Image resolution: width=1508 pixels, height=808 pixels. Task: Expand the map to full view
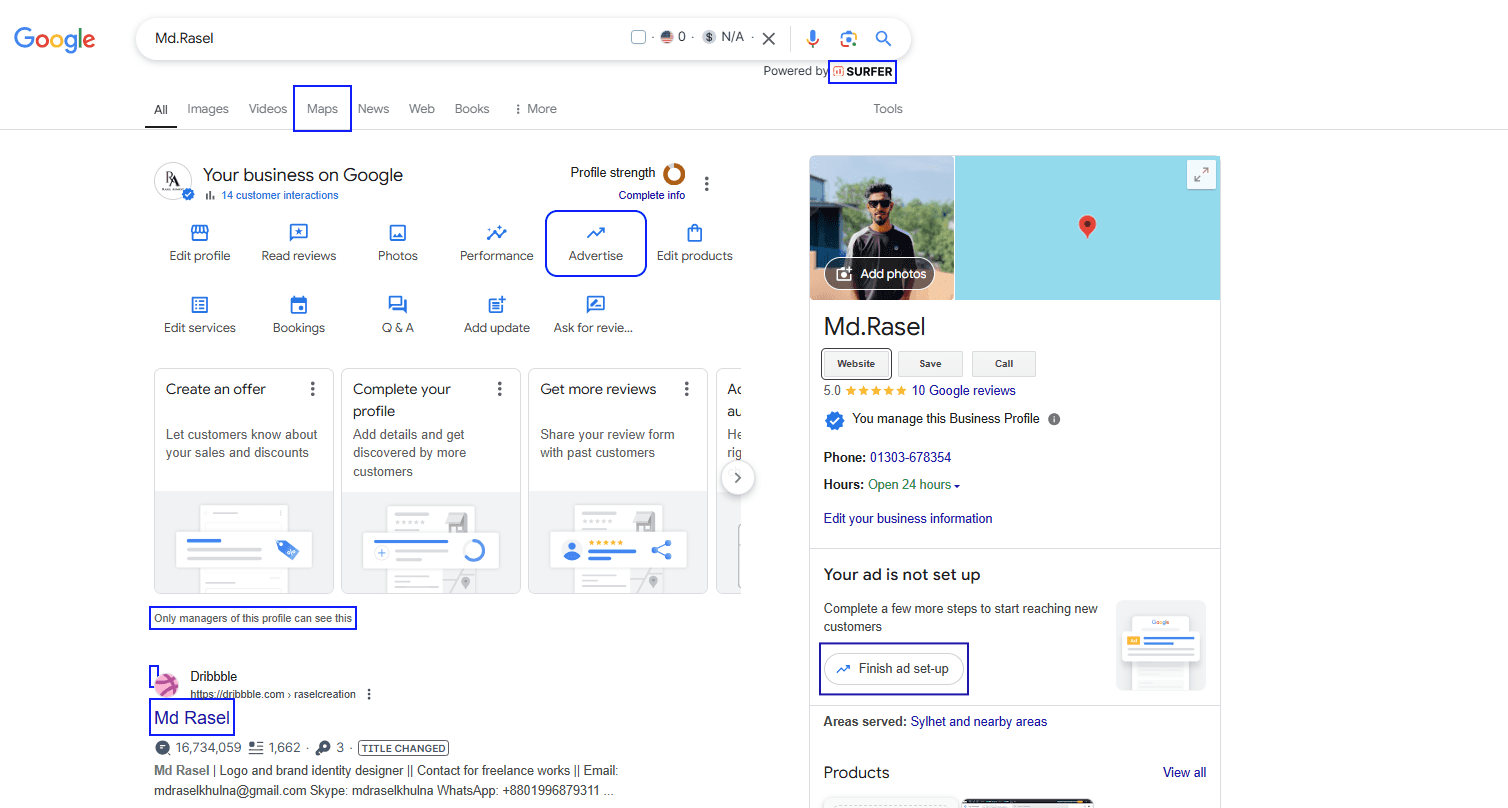1201,174
